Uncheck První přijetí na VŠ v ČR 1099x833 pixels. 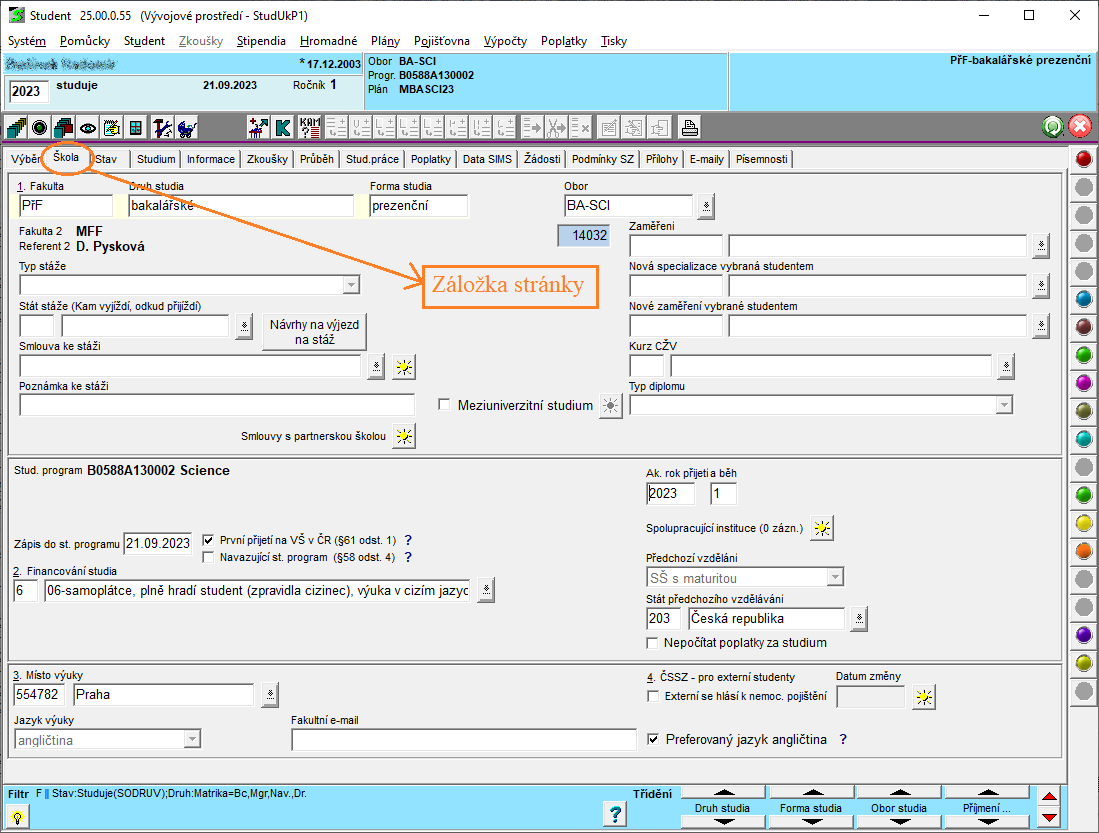(209, 539)
